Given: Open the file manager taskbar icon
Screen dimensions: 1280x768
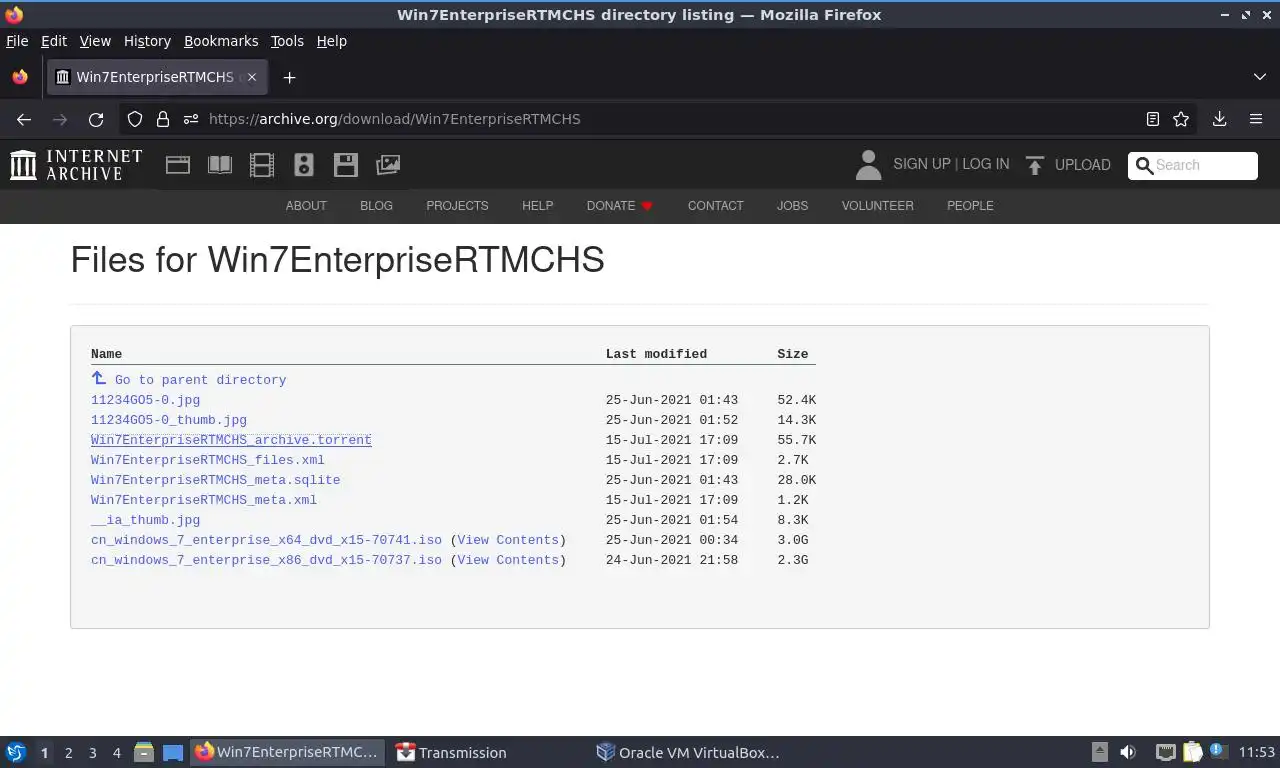Looking at the screenshot, I should click(144, 752).
